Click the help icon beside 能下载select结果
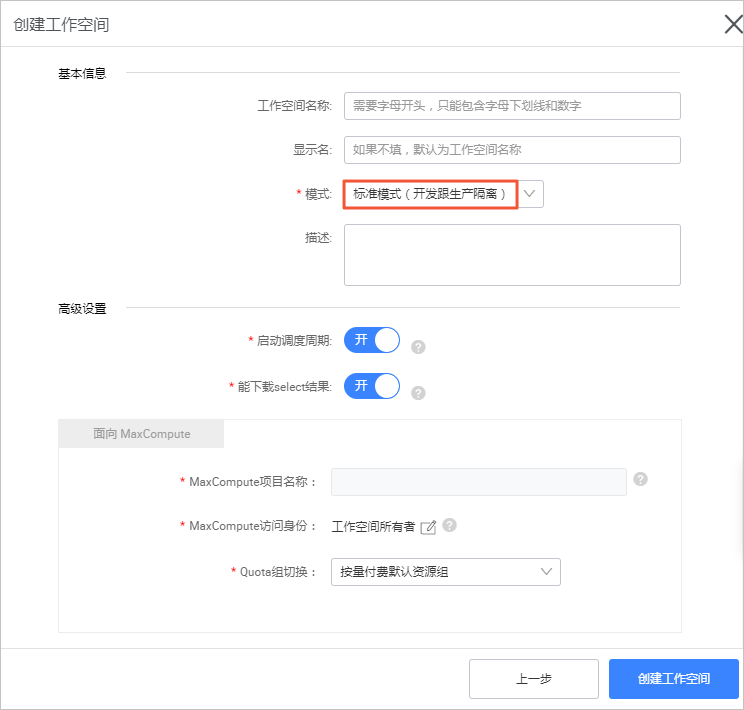744x710 pixels. point(418,393)
